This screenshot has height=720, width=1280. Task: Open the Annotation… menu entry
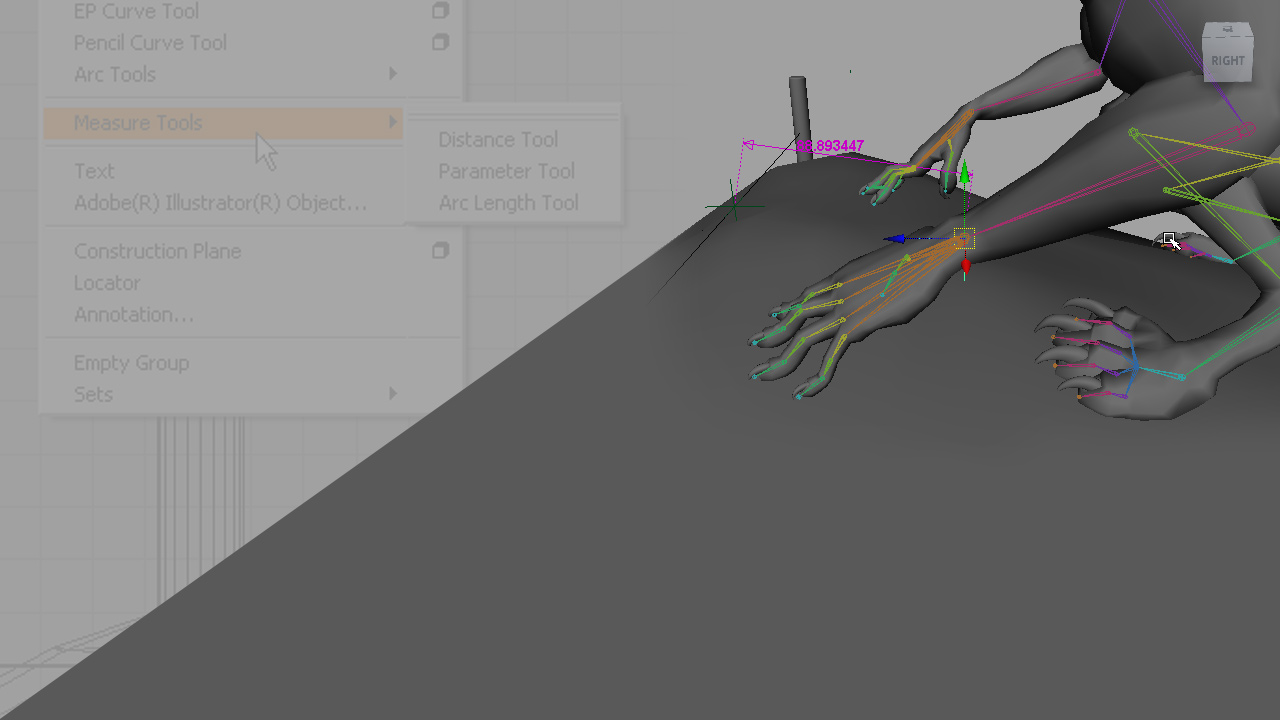(134, 315)
